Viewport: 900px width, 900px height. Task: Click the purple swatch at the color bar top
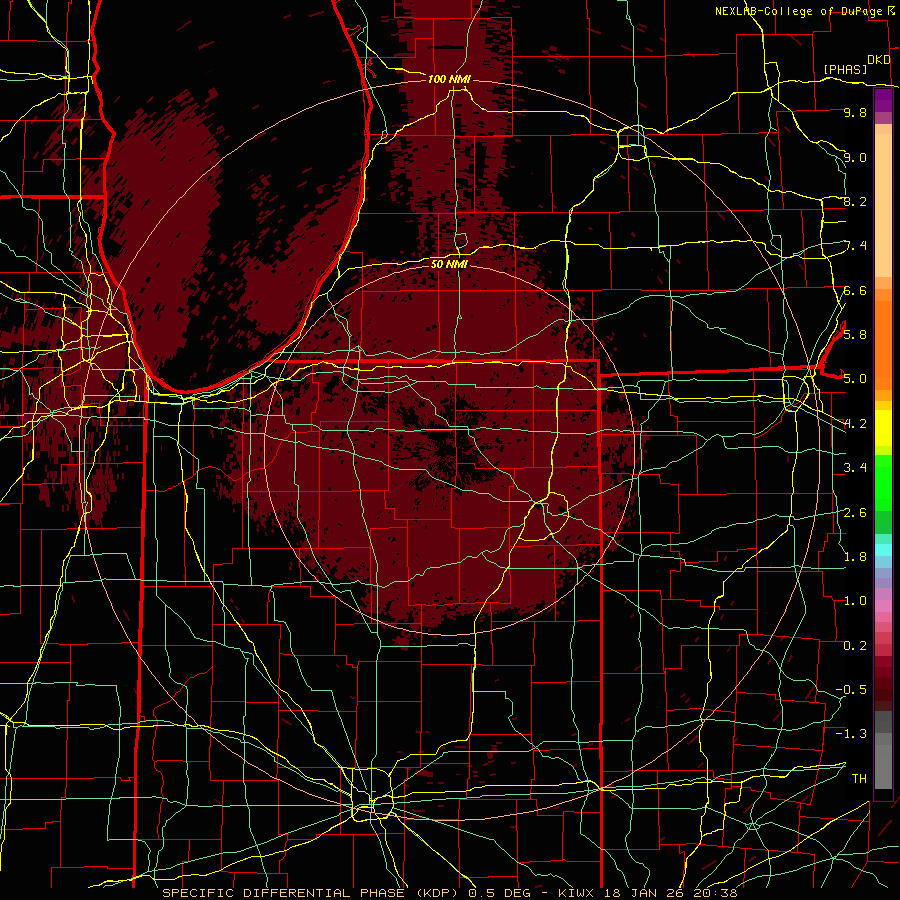(883, 100)
